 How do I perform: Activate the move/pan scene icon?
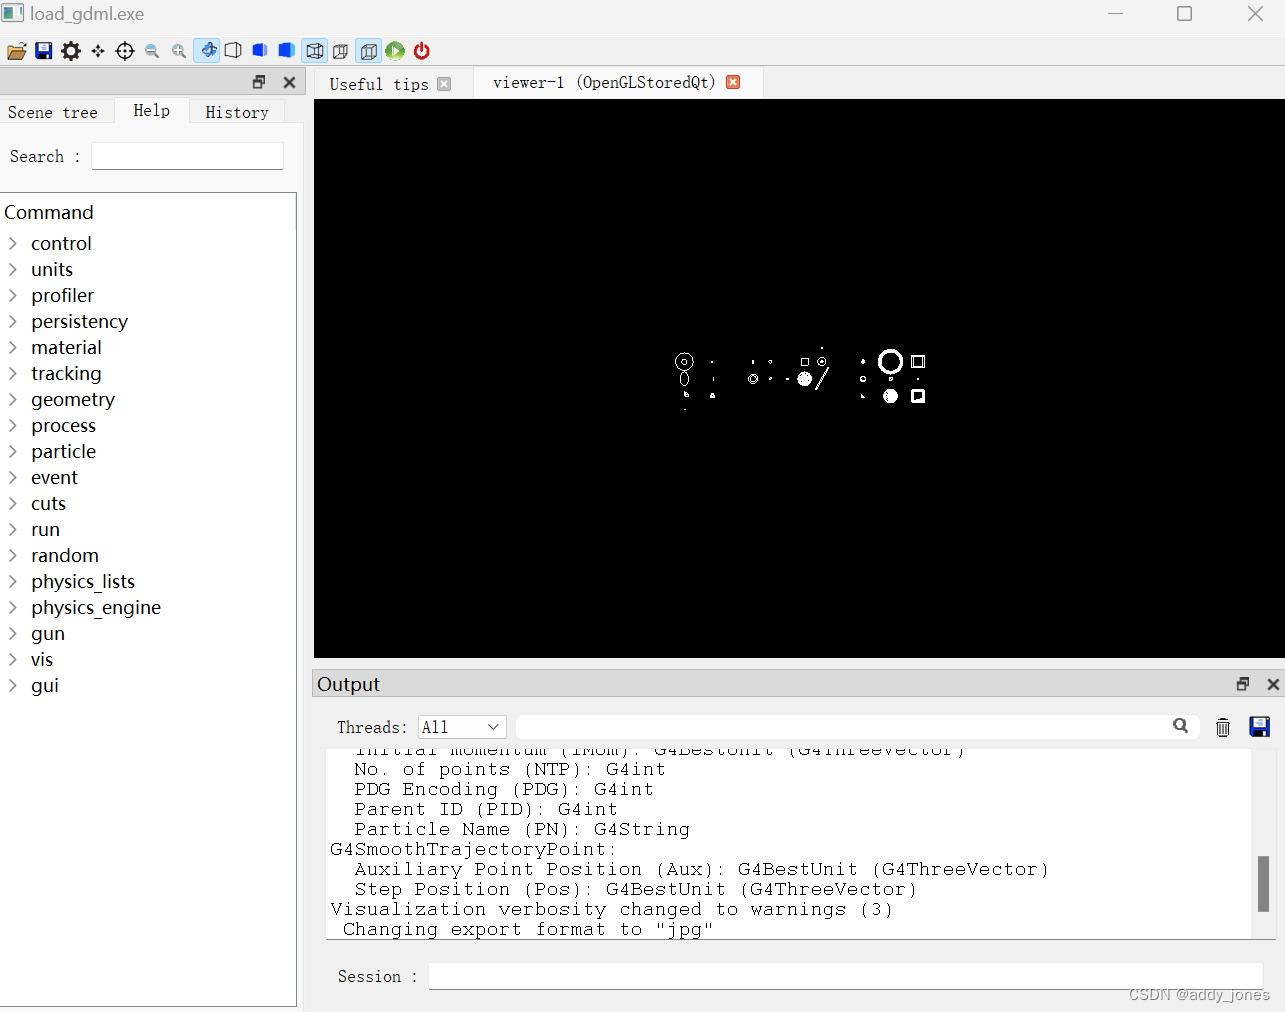(97, 50)
